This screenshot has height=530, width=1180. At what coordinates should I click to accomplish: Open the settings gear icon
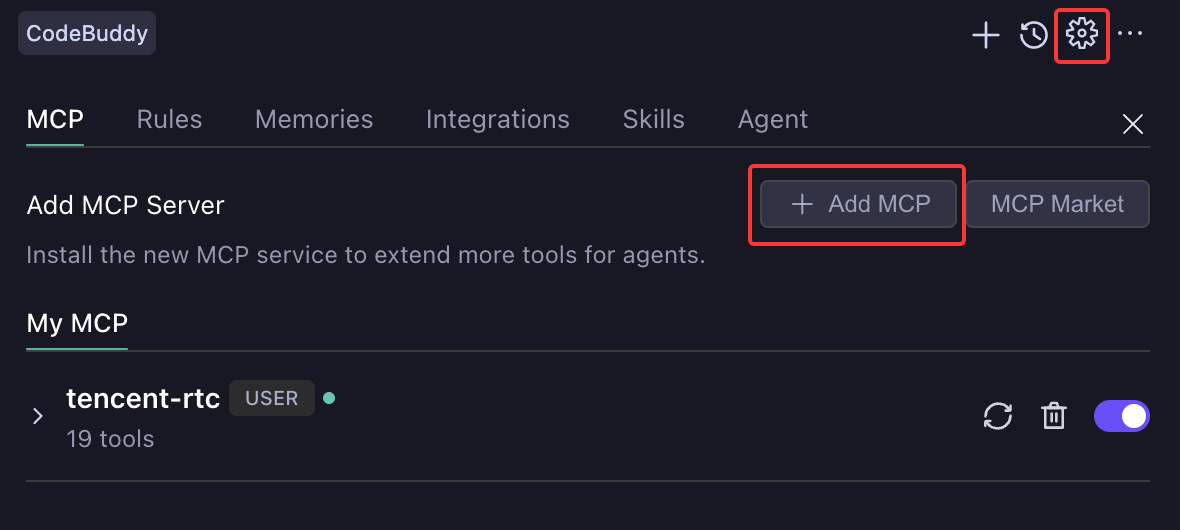1081,35
